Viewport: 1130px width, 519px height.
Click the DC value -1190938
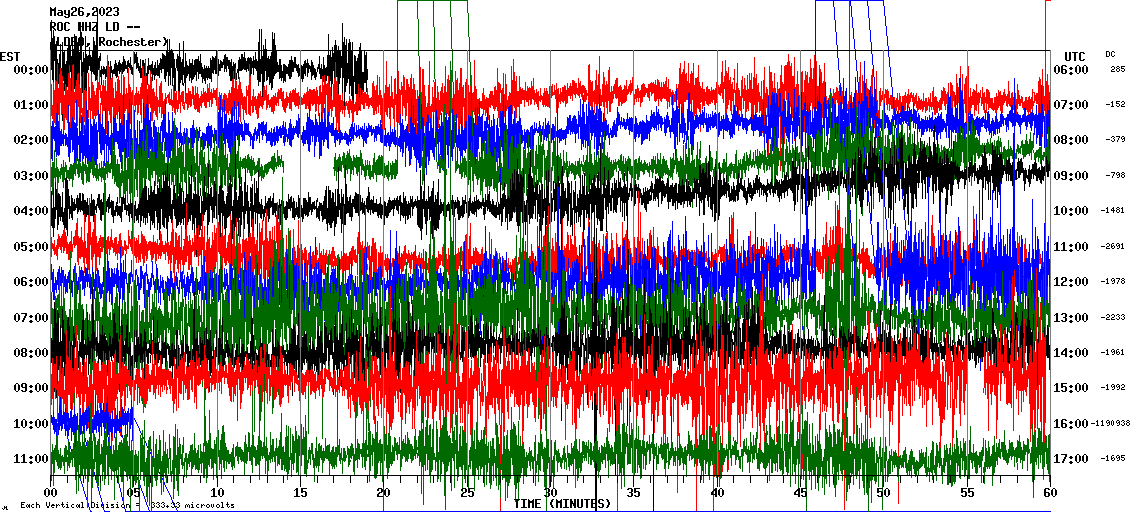(1110, 424)
